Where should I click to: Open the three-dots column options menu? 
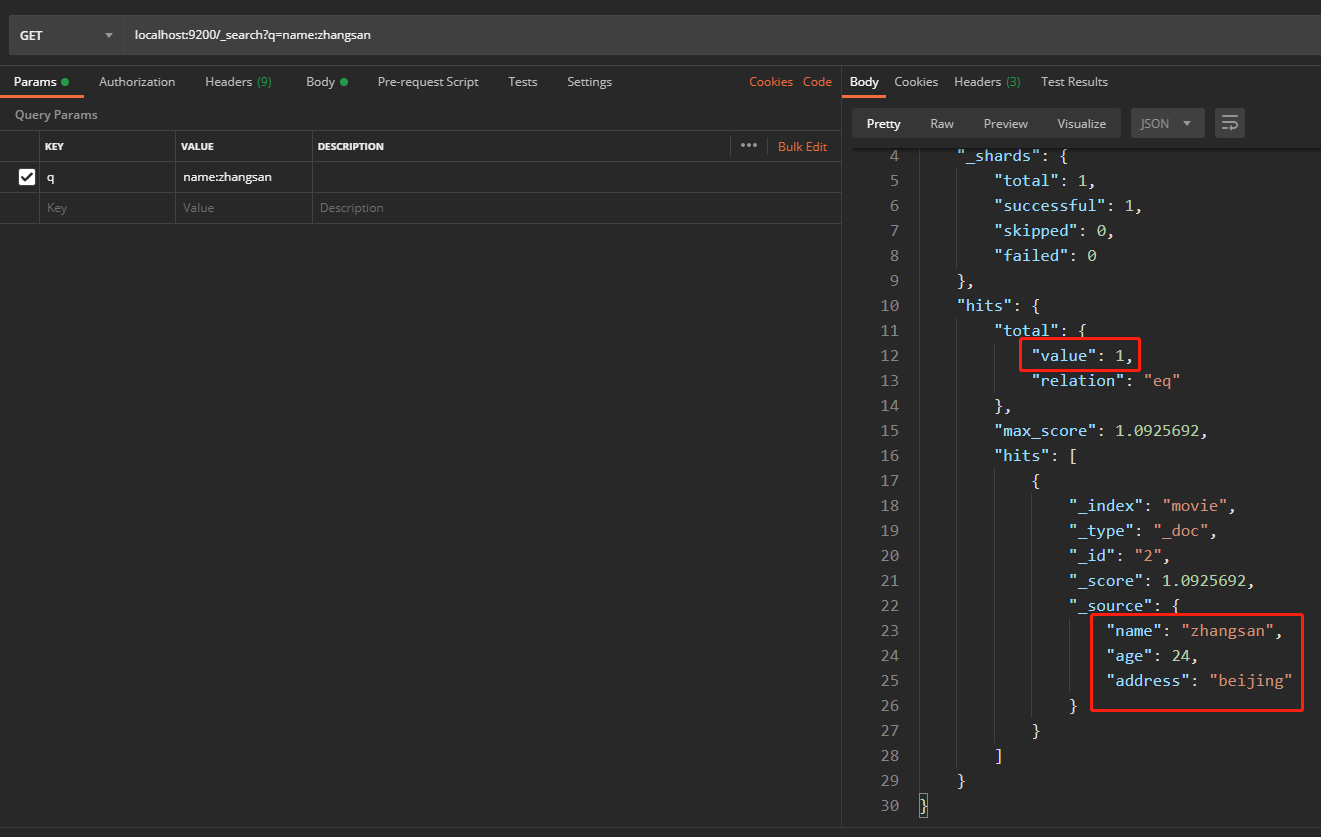click(x=749, y=146)
